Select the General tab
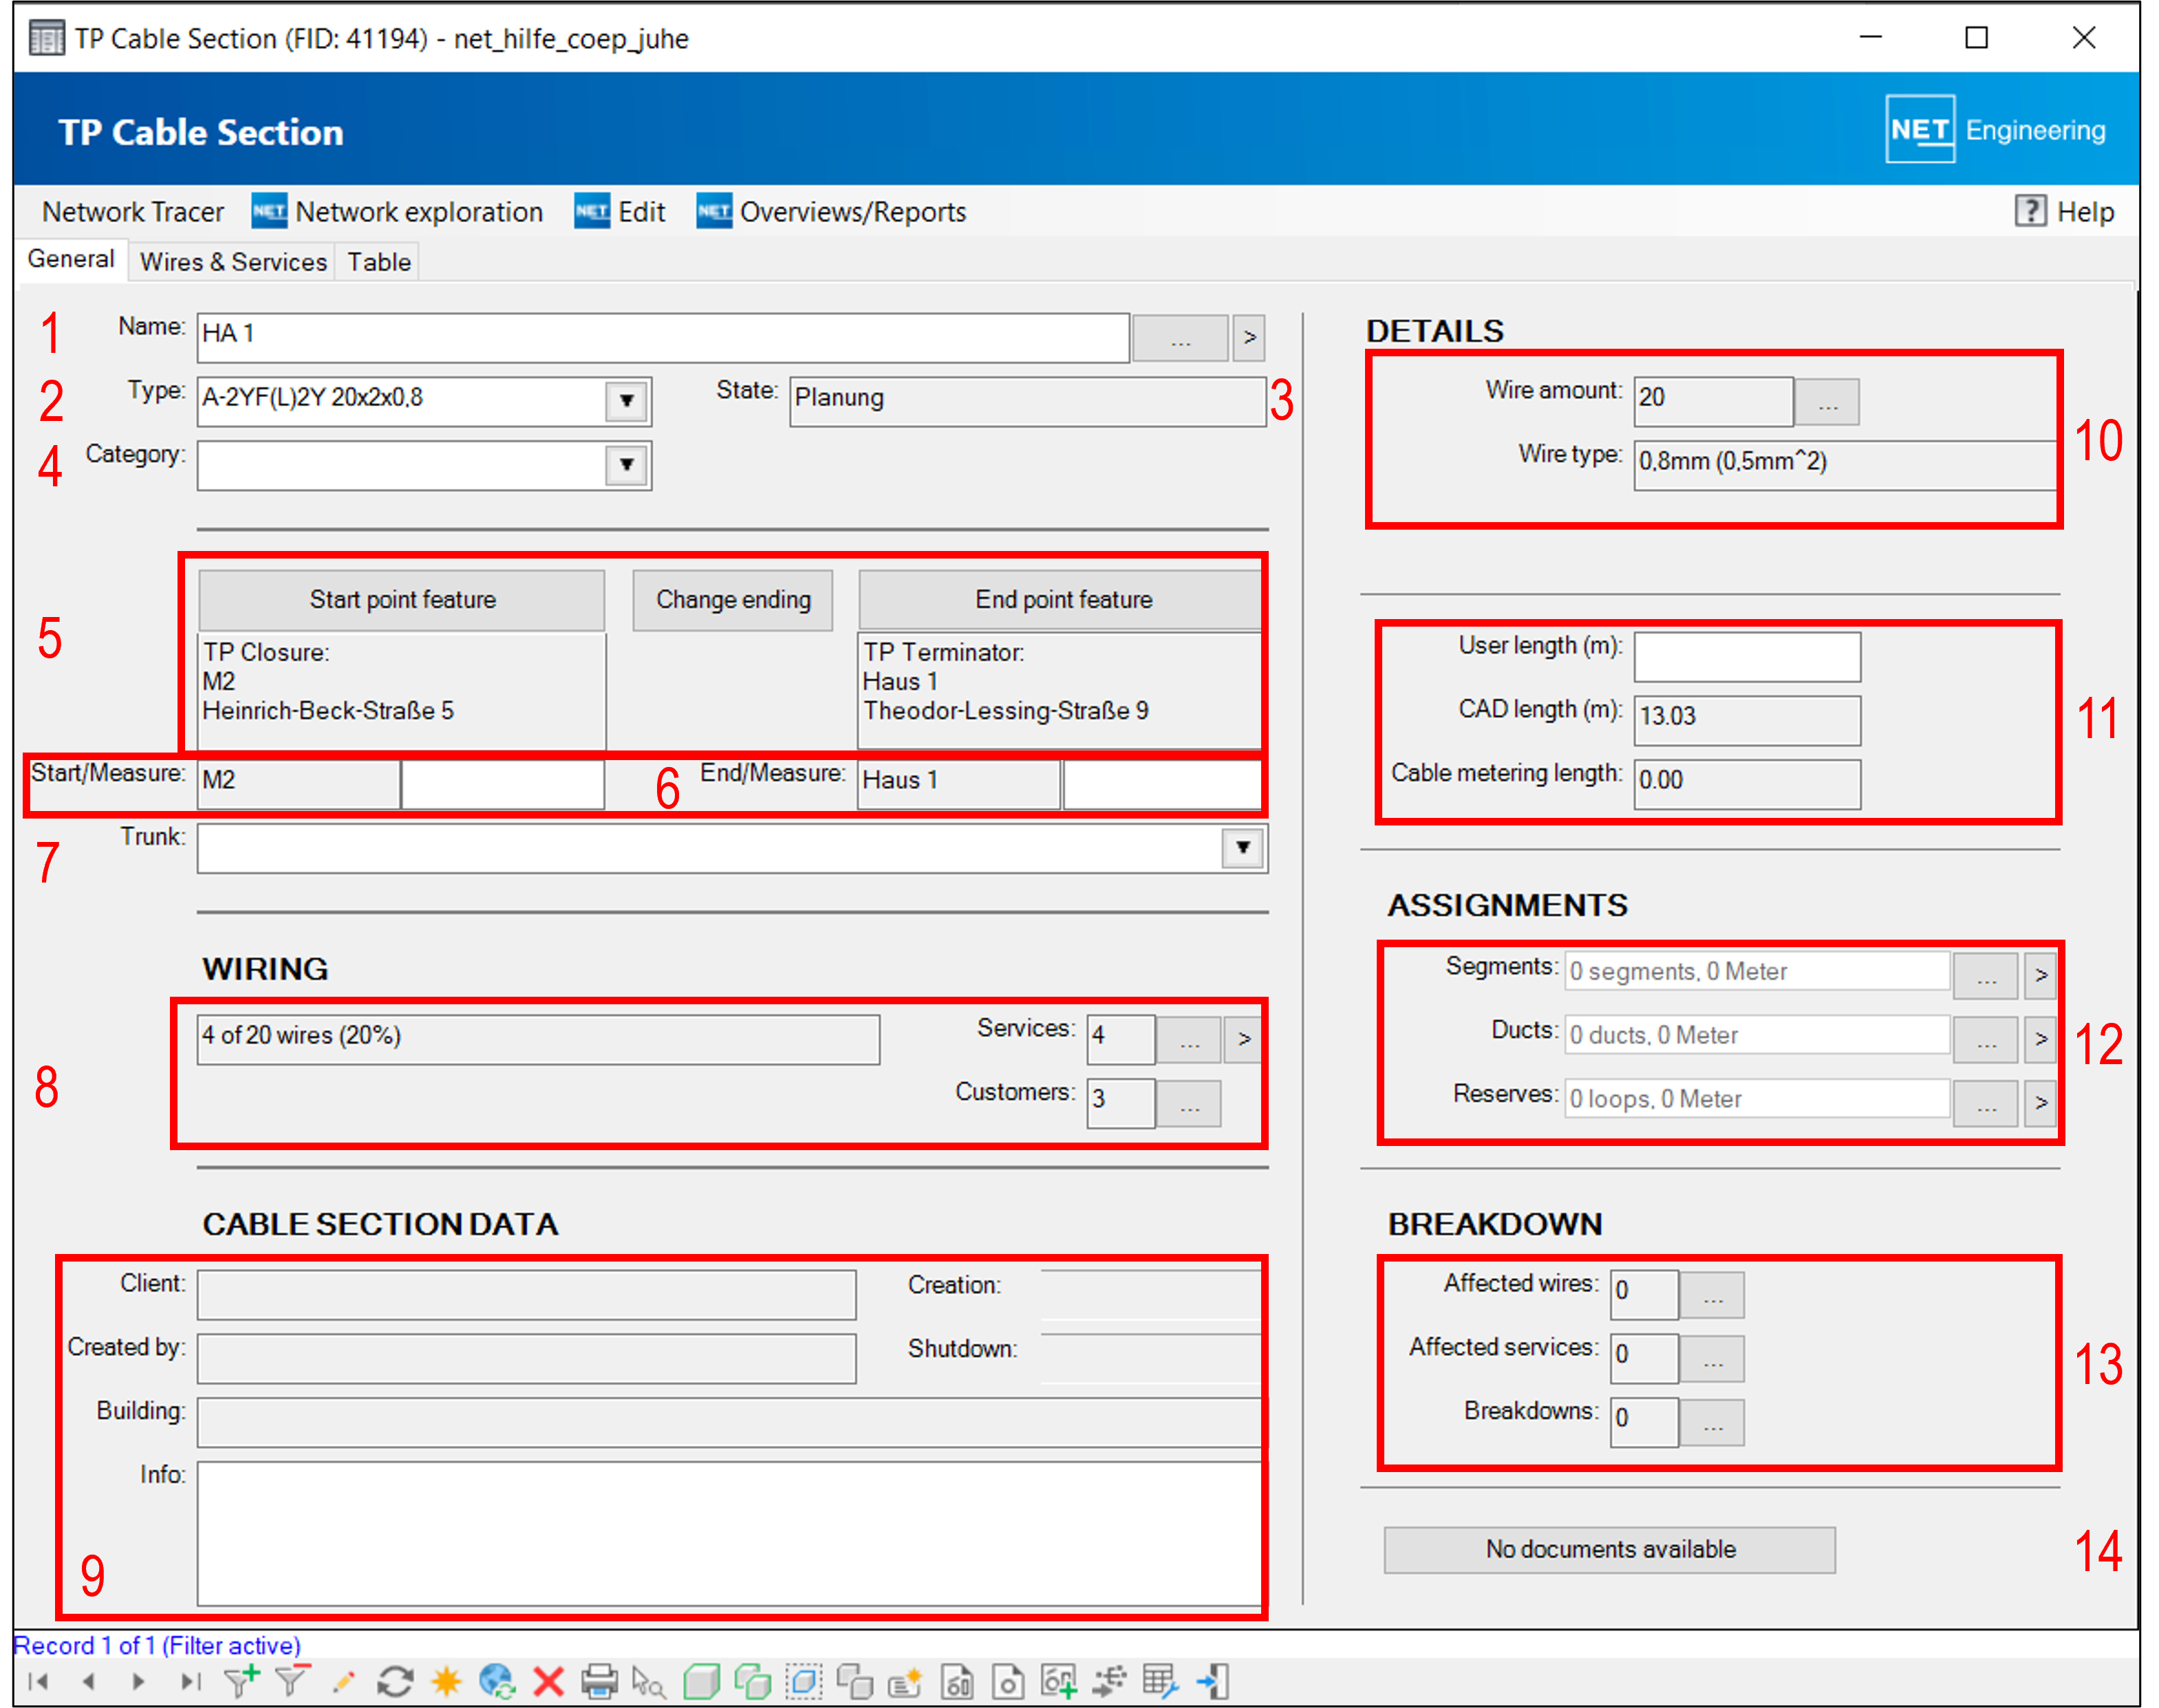The image size is (2159, 1708). pyautogui.click(x=71, y=260)
